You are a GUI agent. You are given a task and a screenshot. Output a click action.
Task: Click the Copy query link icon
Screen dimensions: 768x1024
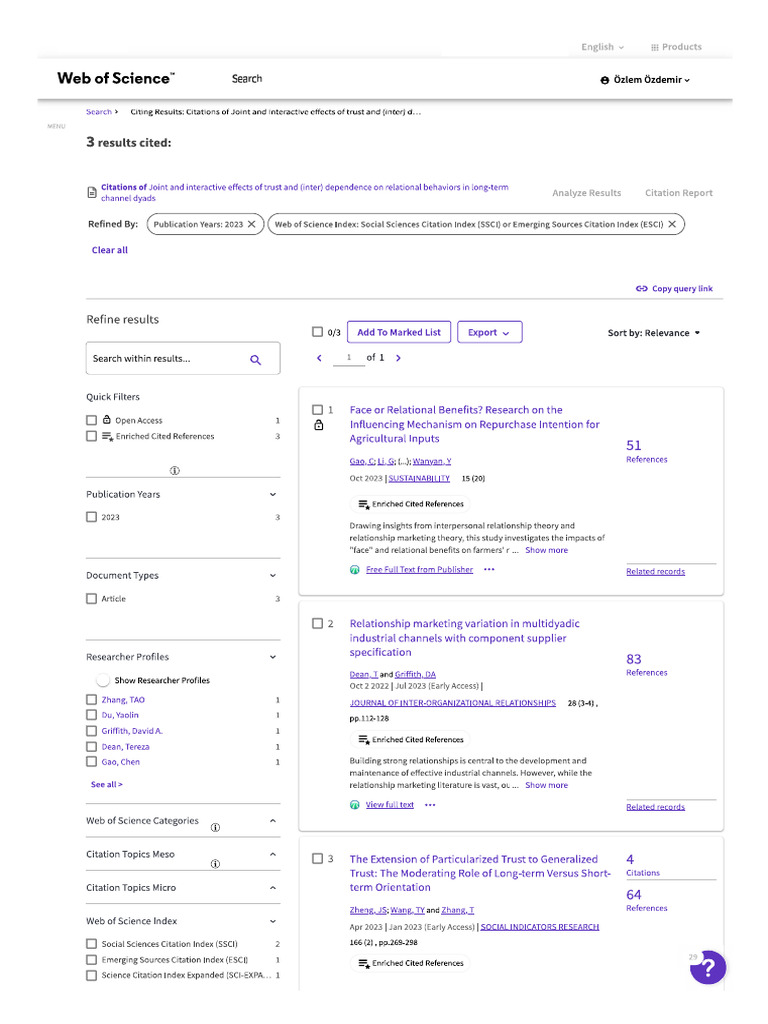click(642, 289)
